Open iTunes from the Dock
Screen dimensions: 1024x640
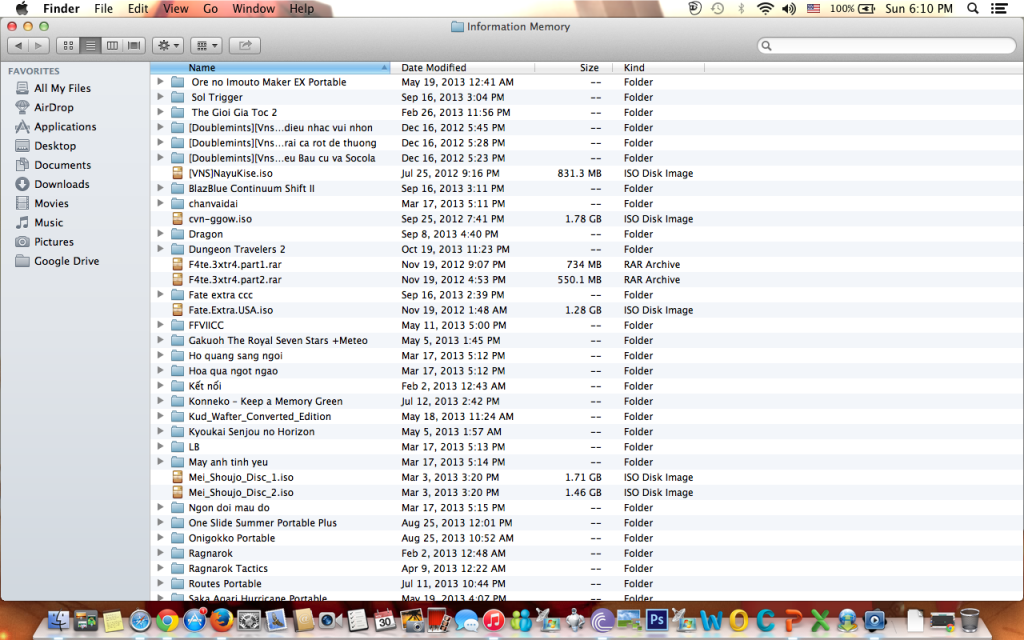click(x=494, y=619)
